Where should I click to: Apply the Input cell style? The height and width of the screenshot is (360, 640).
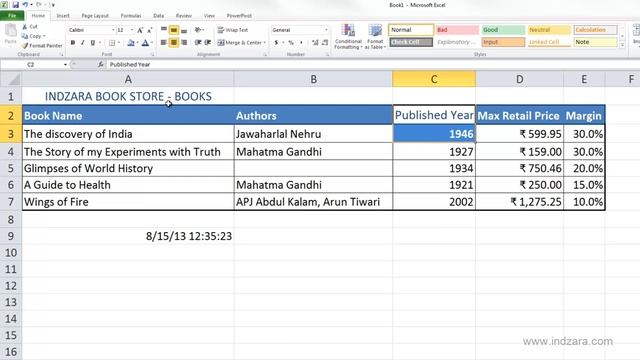(x=503, y=42)
